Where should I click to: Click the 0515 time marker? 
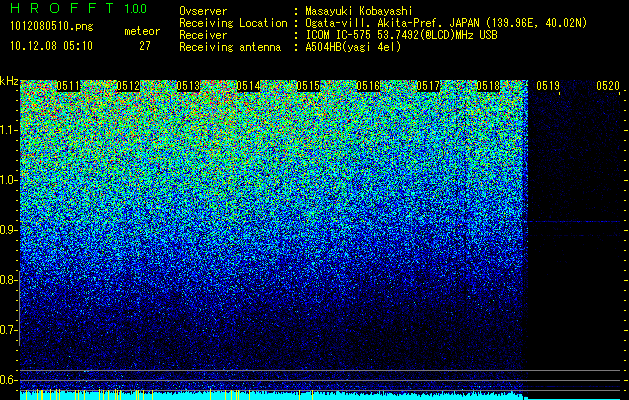pyautogui.click(x=308, y=86)
